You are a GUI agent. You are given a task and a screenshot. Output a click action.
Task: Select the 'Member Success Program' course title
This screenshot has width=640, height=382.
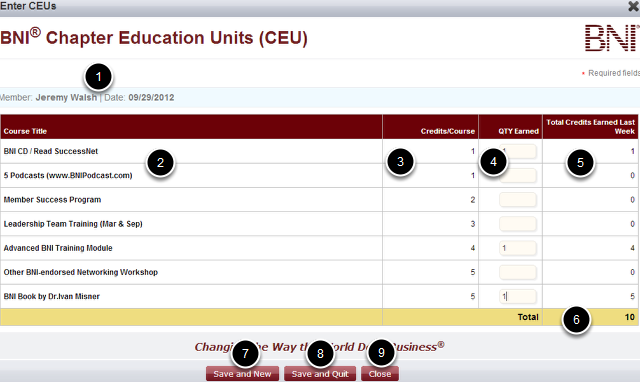tap(52, 200)
